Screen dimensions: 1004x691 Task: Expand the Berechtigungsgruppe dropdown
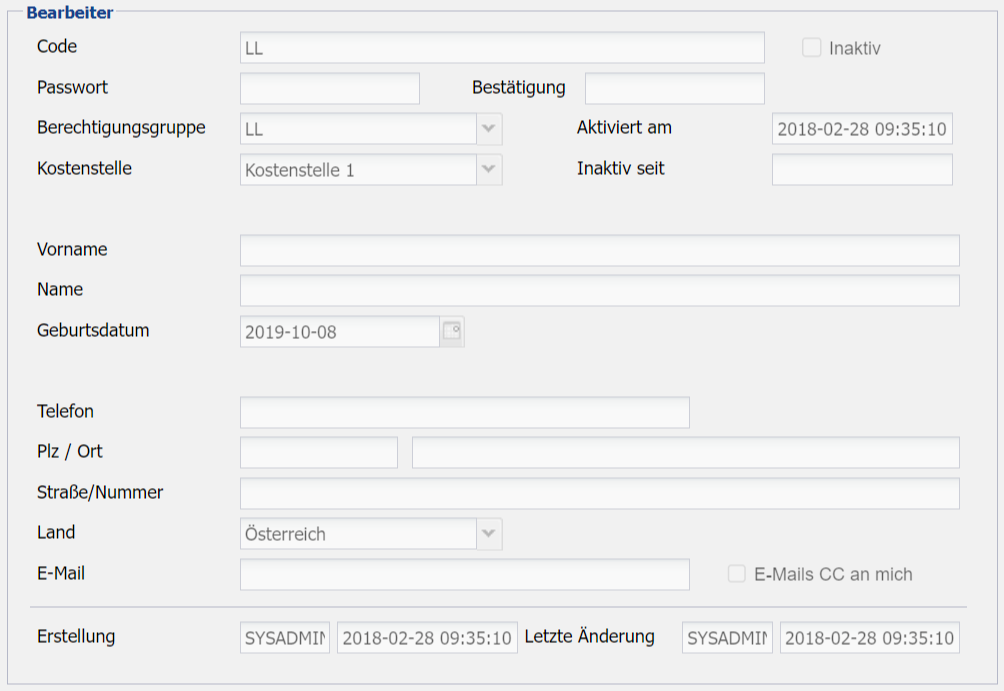488,129
